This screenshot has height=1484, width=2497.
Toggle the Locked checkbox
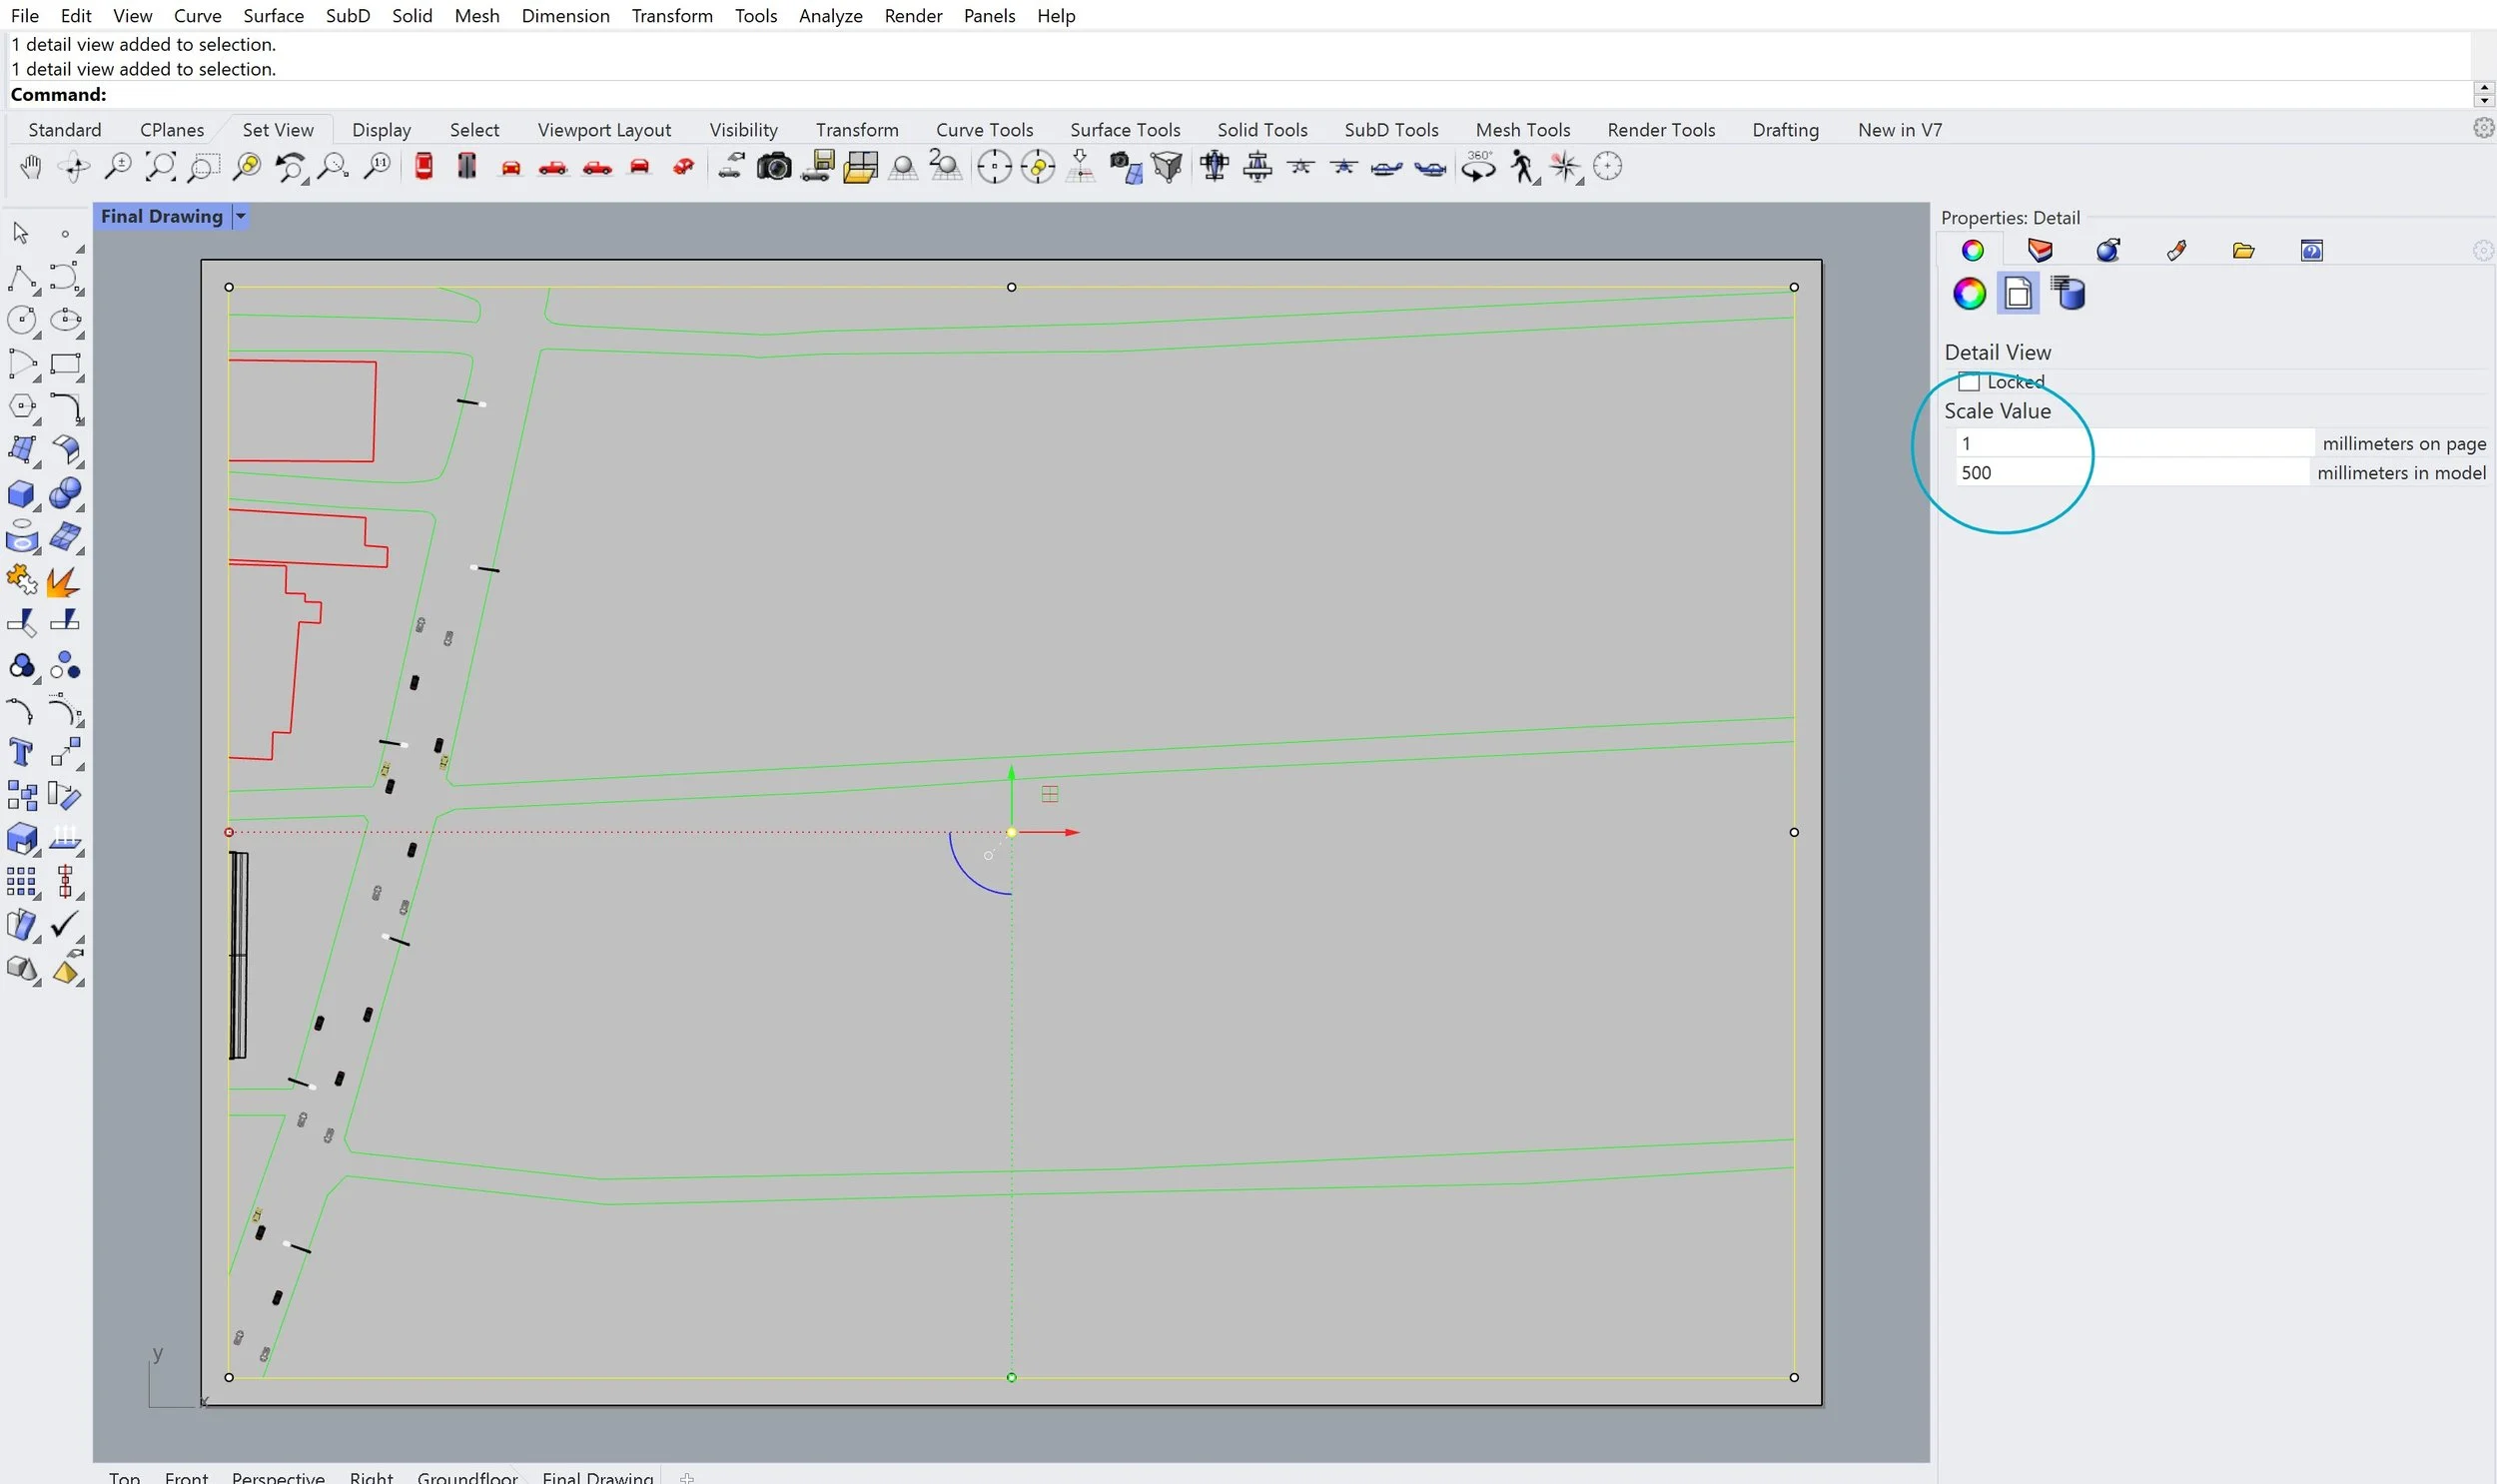coord(1969,382)
